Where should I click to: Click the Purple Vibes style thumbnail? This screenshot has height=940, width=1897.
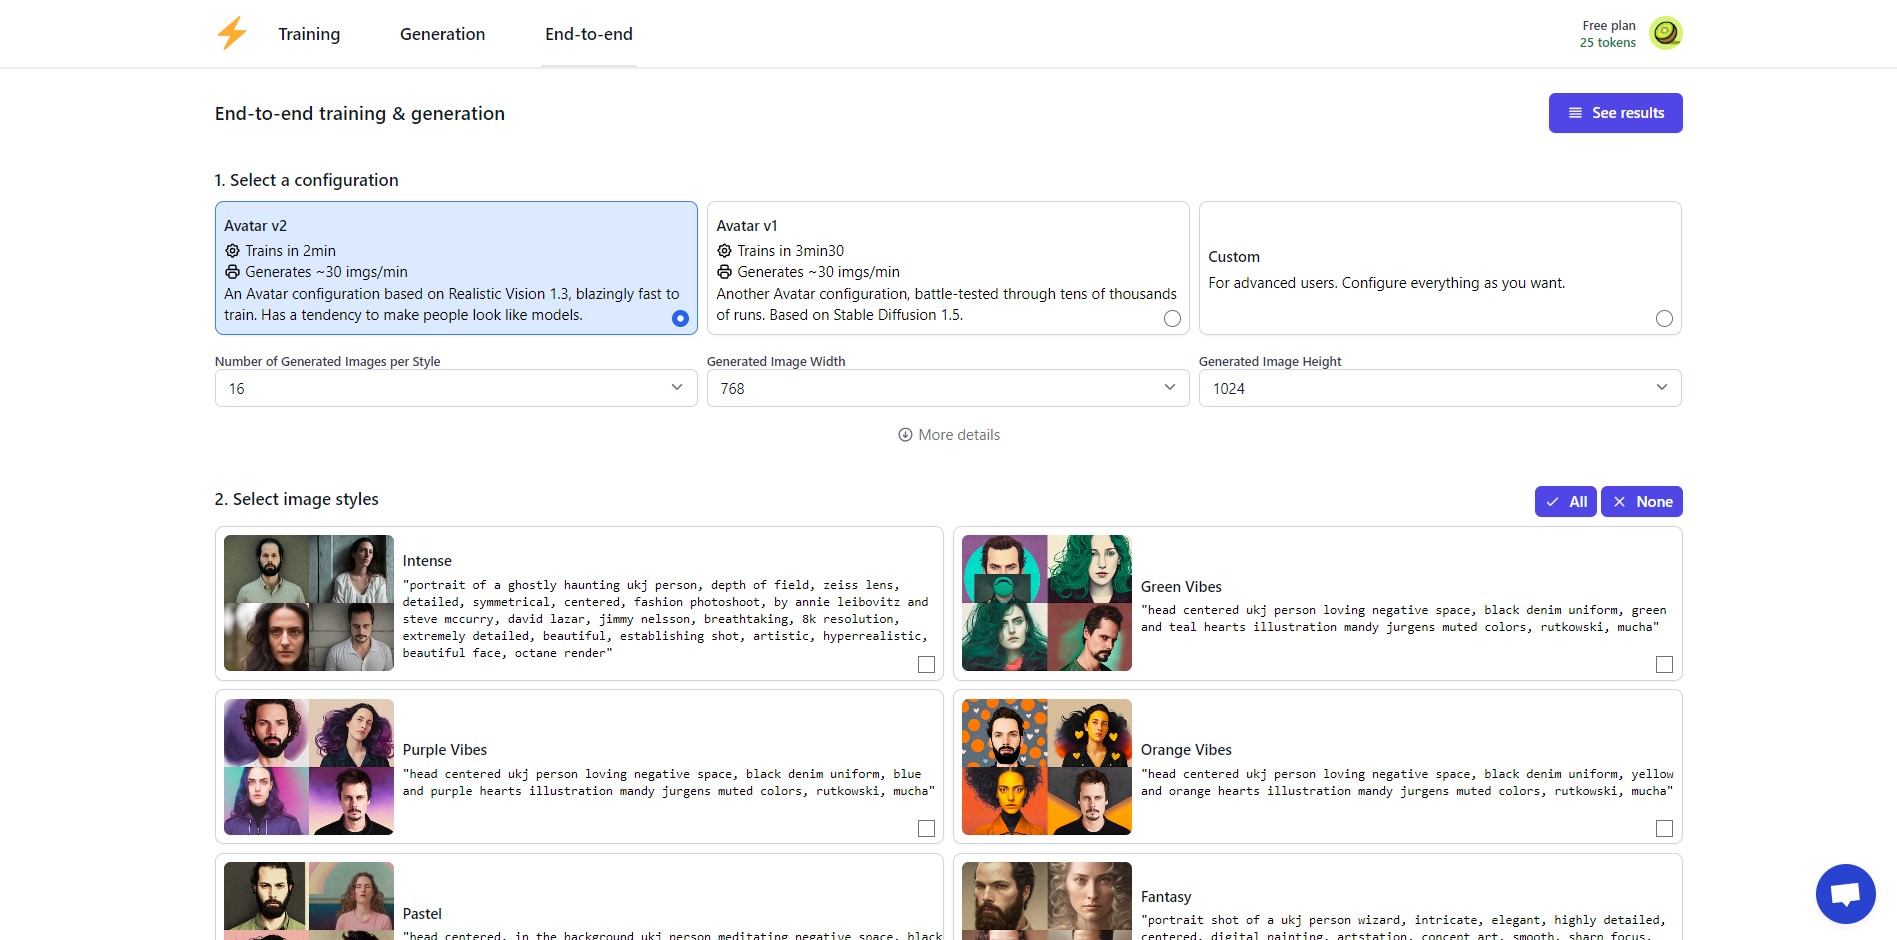coord(309,767)
